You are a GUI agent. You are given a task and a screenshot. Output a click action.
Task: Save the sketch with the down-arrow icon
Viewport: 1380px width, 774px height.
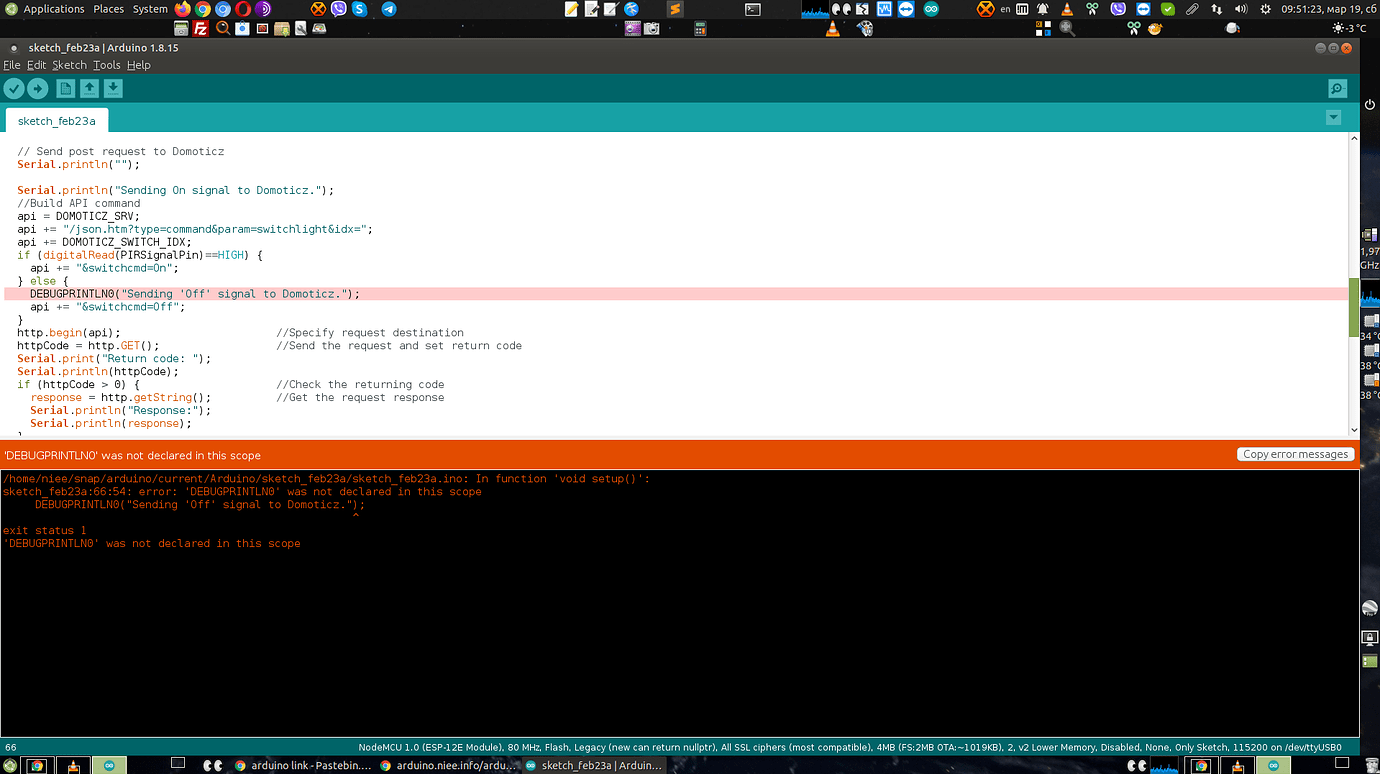113,88
